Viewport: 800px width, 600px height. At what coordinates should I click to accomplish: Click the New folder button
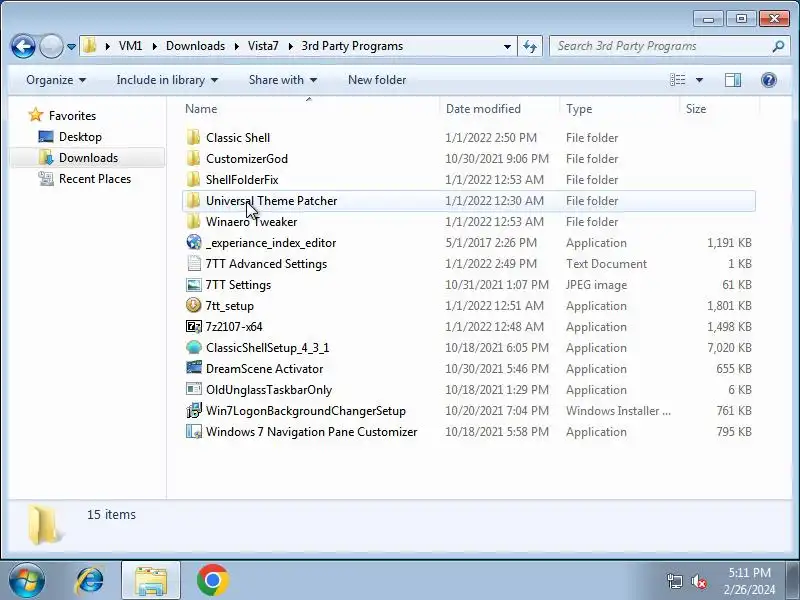[x=377, y=80]
